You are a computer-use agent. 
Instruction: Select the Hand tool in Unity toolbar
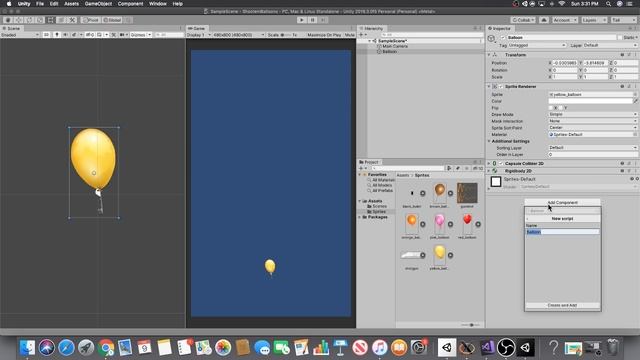tap(8, 20)
